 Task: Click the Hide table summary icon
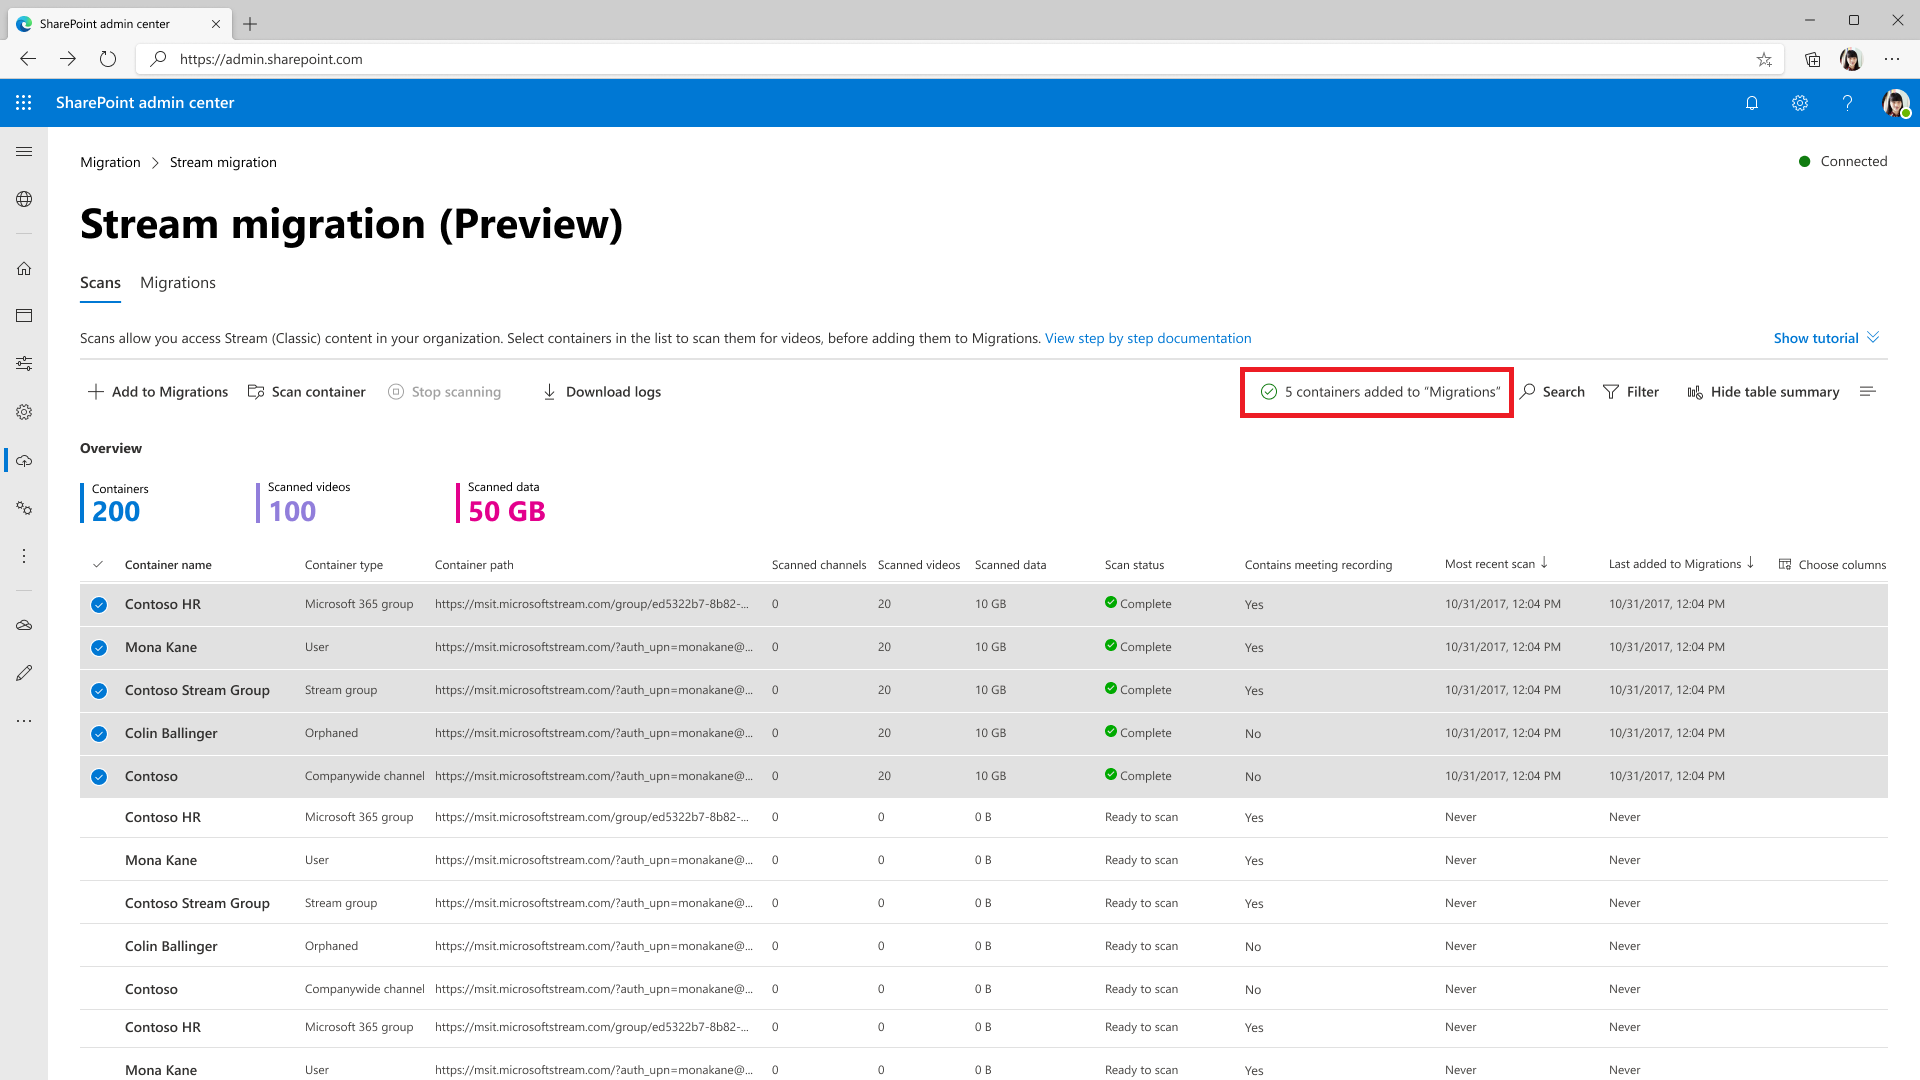click(x=1695, y=392)
